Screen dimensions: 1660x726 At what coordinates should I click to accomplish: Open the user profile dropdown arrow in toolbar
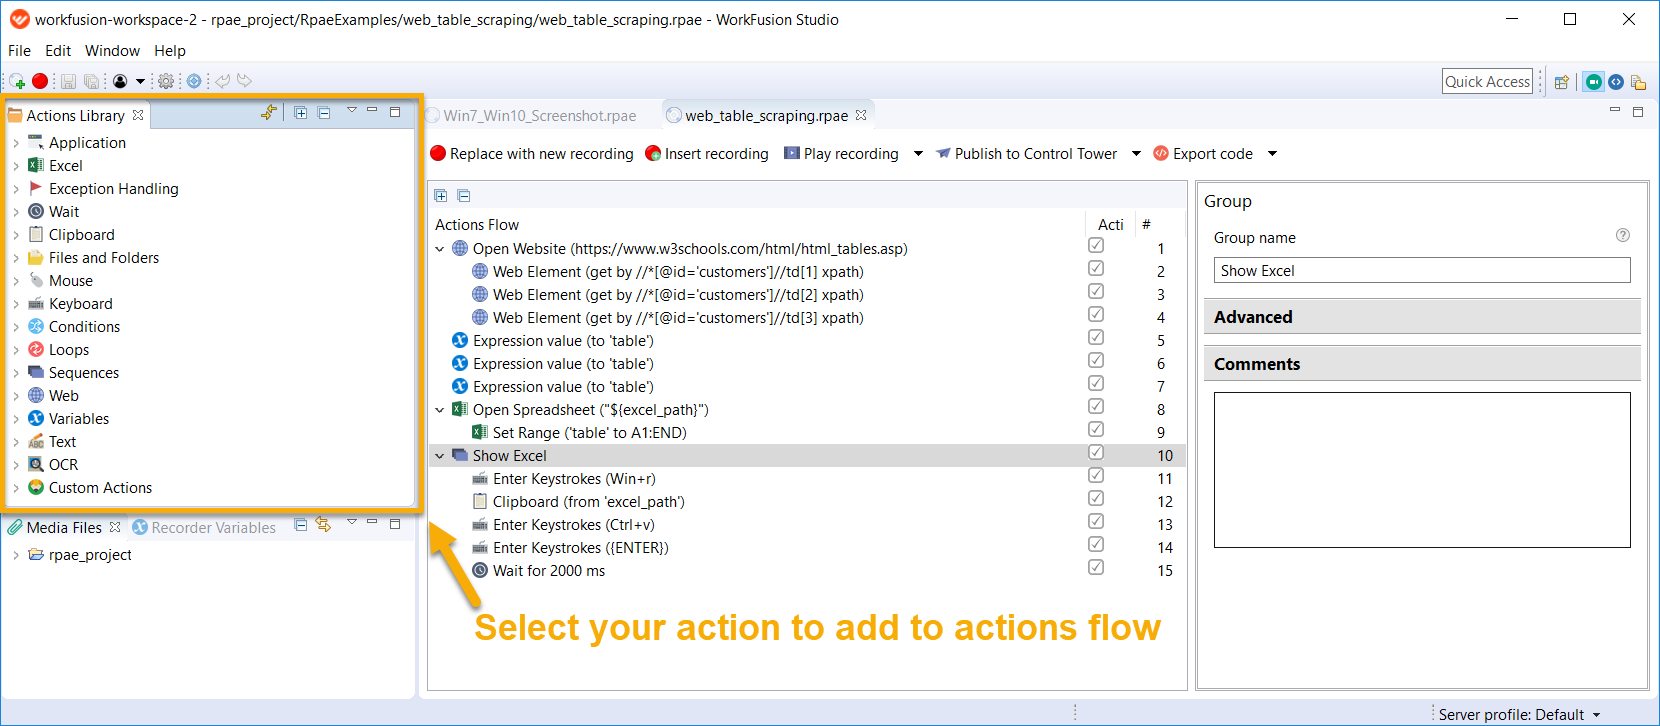[x=140, y=82]
